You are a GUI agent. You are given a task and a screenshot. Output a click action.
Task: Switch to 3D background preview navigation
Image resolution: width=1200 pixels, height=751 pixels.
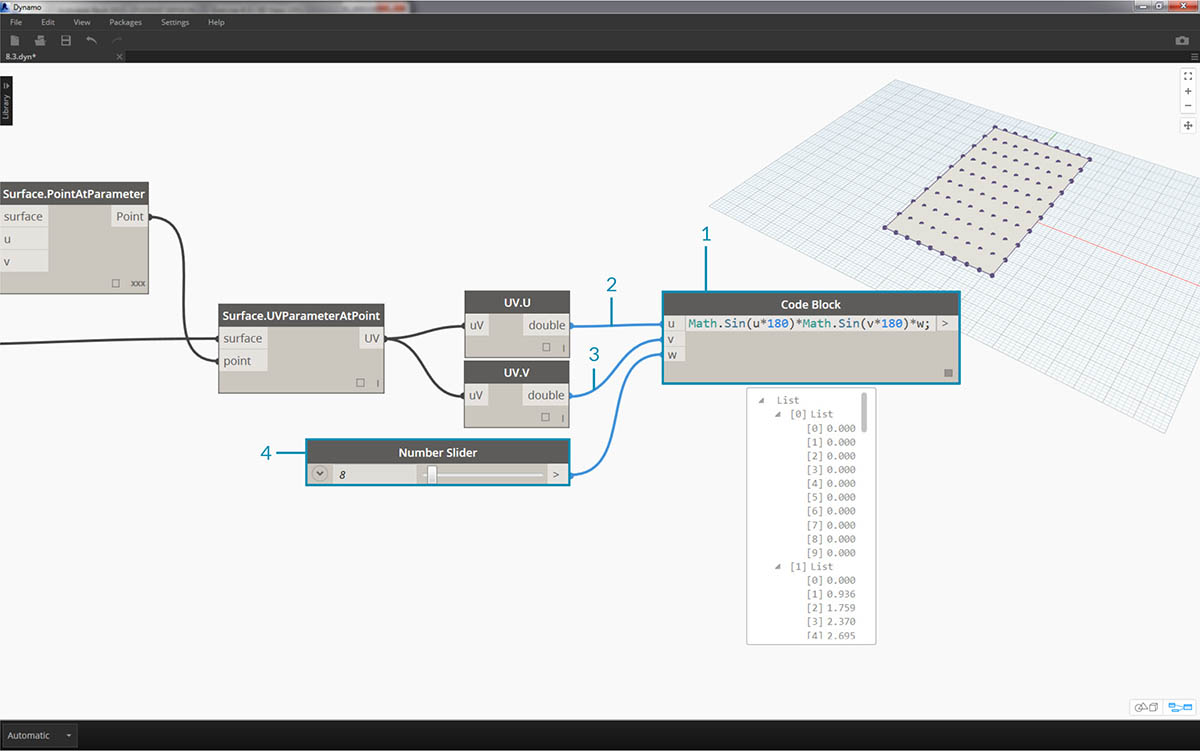coord(1145,707)
